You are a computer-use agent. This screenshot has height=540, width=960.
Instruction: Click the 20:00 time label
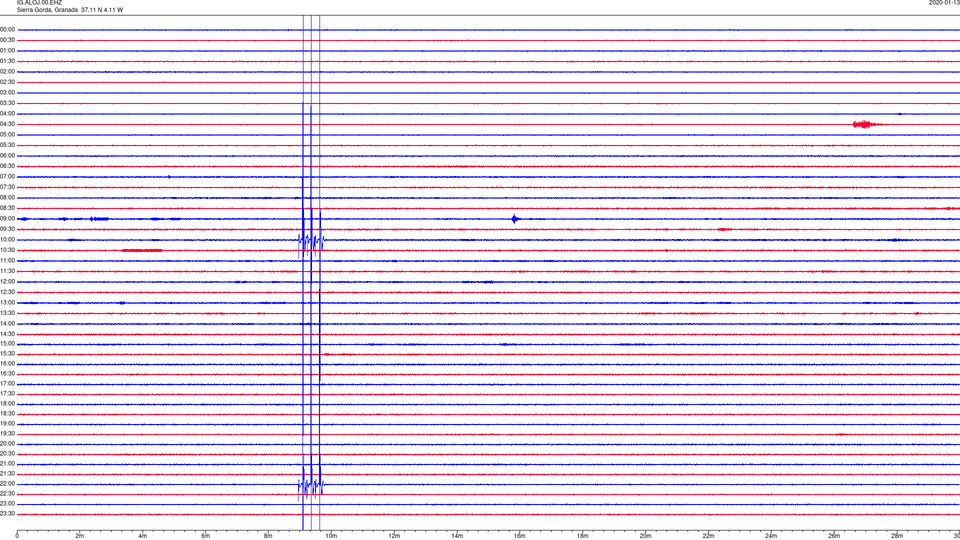coord(7,444)
